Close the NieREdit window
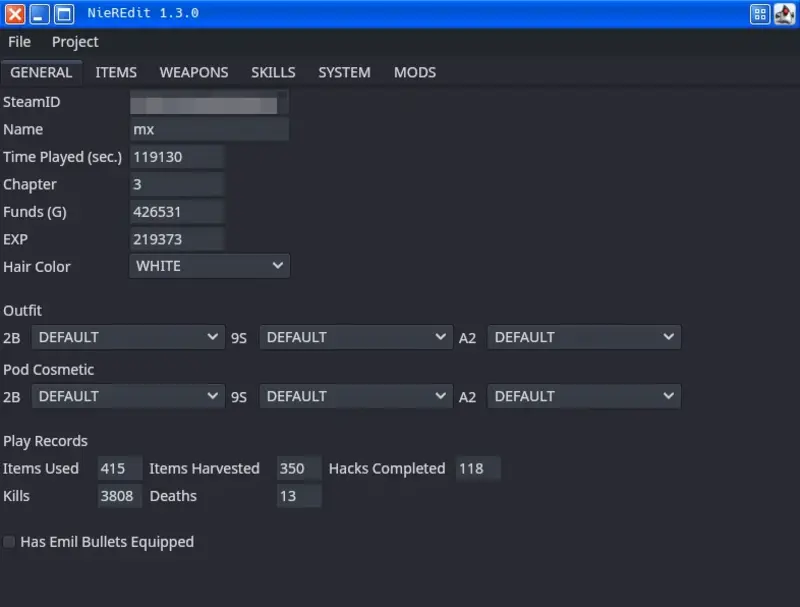The image size is (800, 607). (15, 14)
